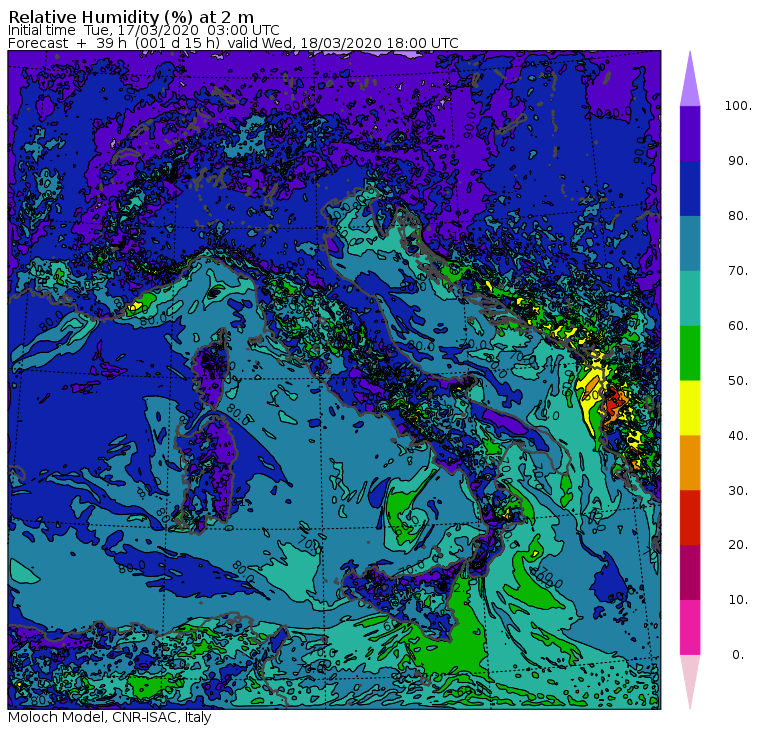Click the '0.' colorbar label
The width and height of the screenshot is (760, 731).
(738, 655)
